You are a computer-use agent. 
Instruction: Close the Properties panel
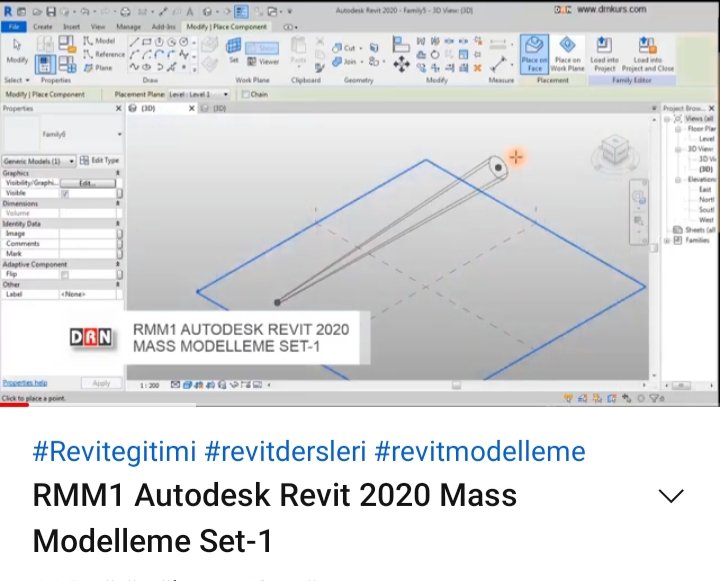point(118,108)
